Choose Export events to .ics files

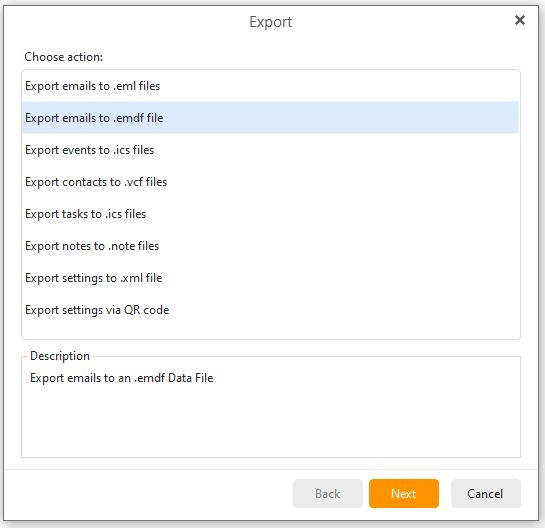[270, 150]
